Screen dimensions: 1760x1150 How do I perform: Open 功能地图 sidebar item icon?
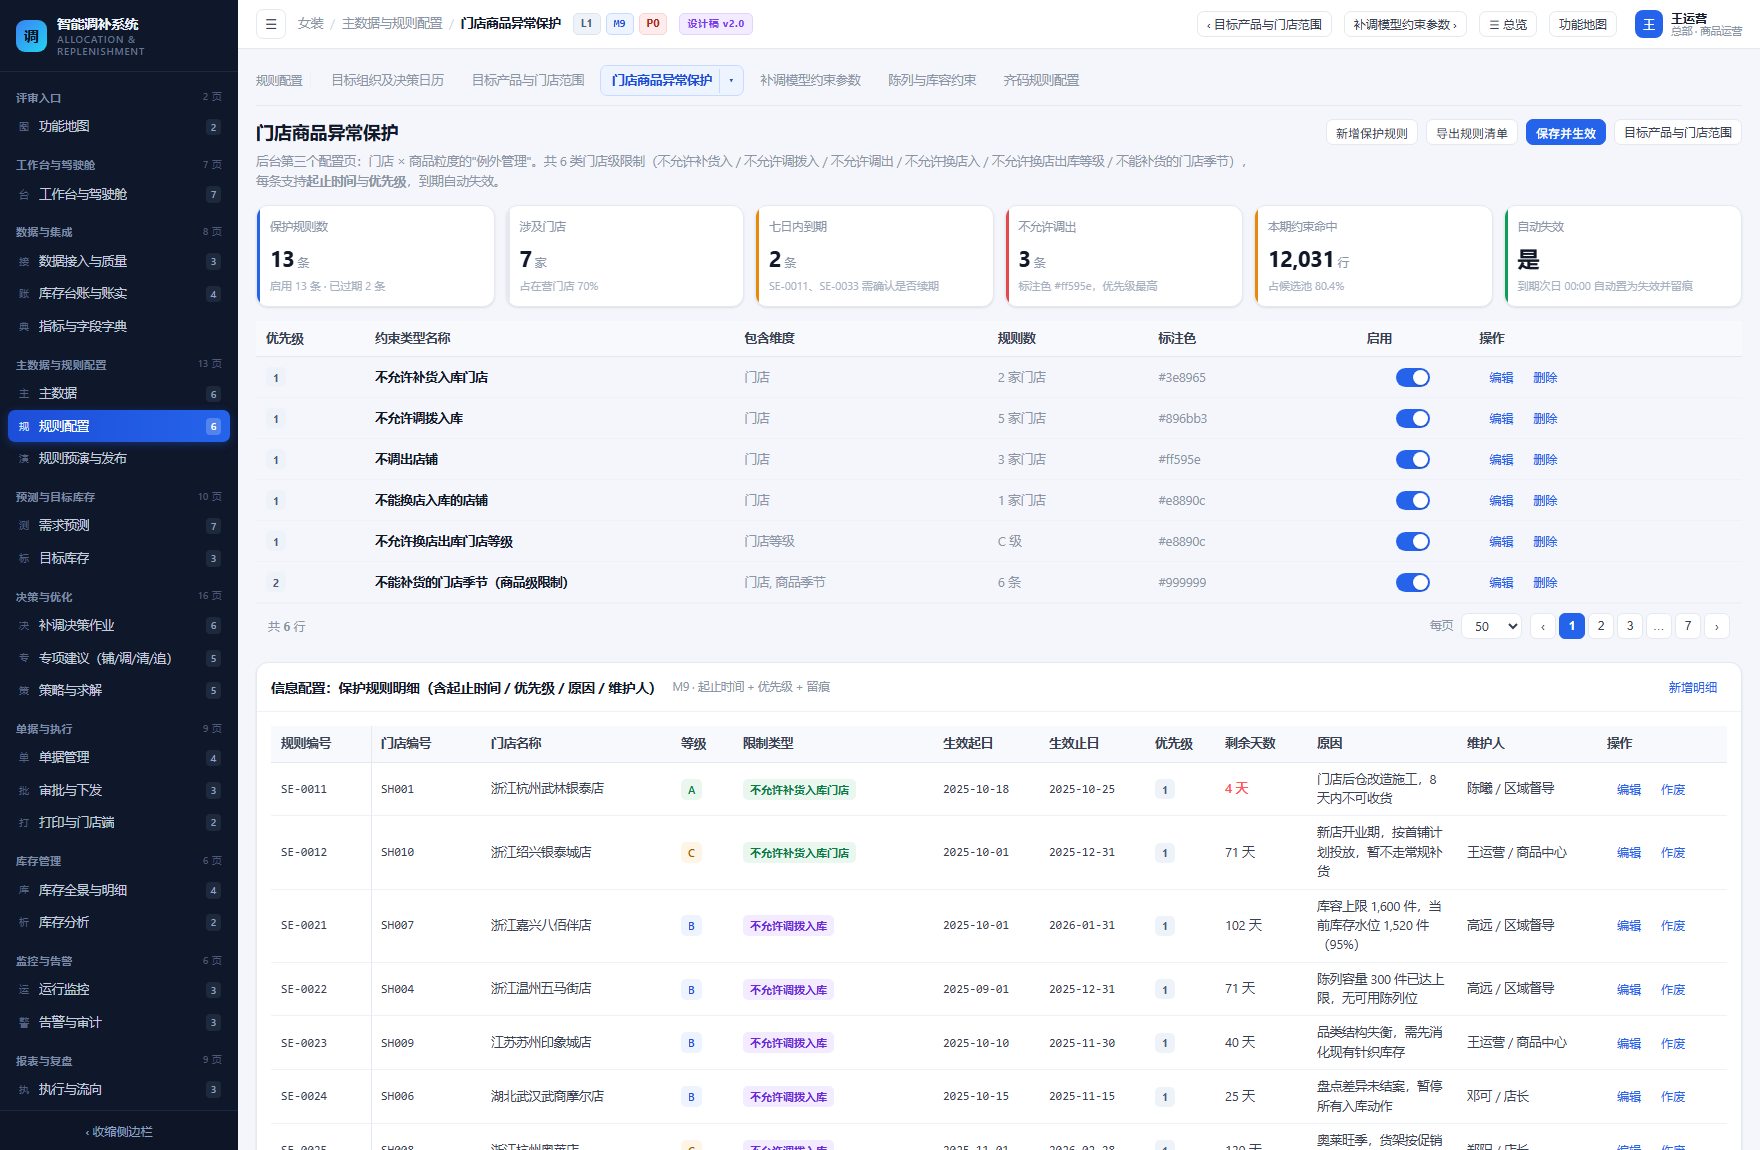[24, 127]
